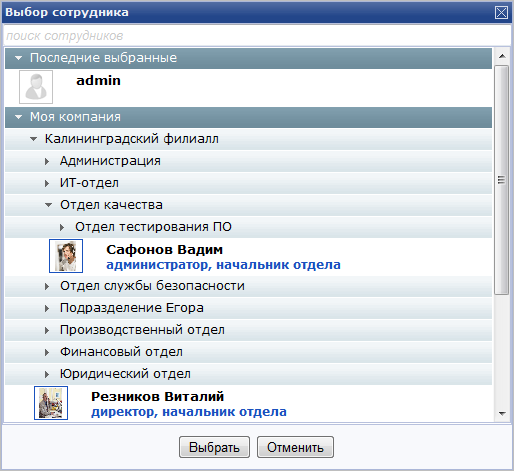Select Сафонов Вадим's photo thumbnail

pyautogui.click(x=66, y=256)
